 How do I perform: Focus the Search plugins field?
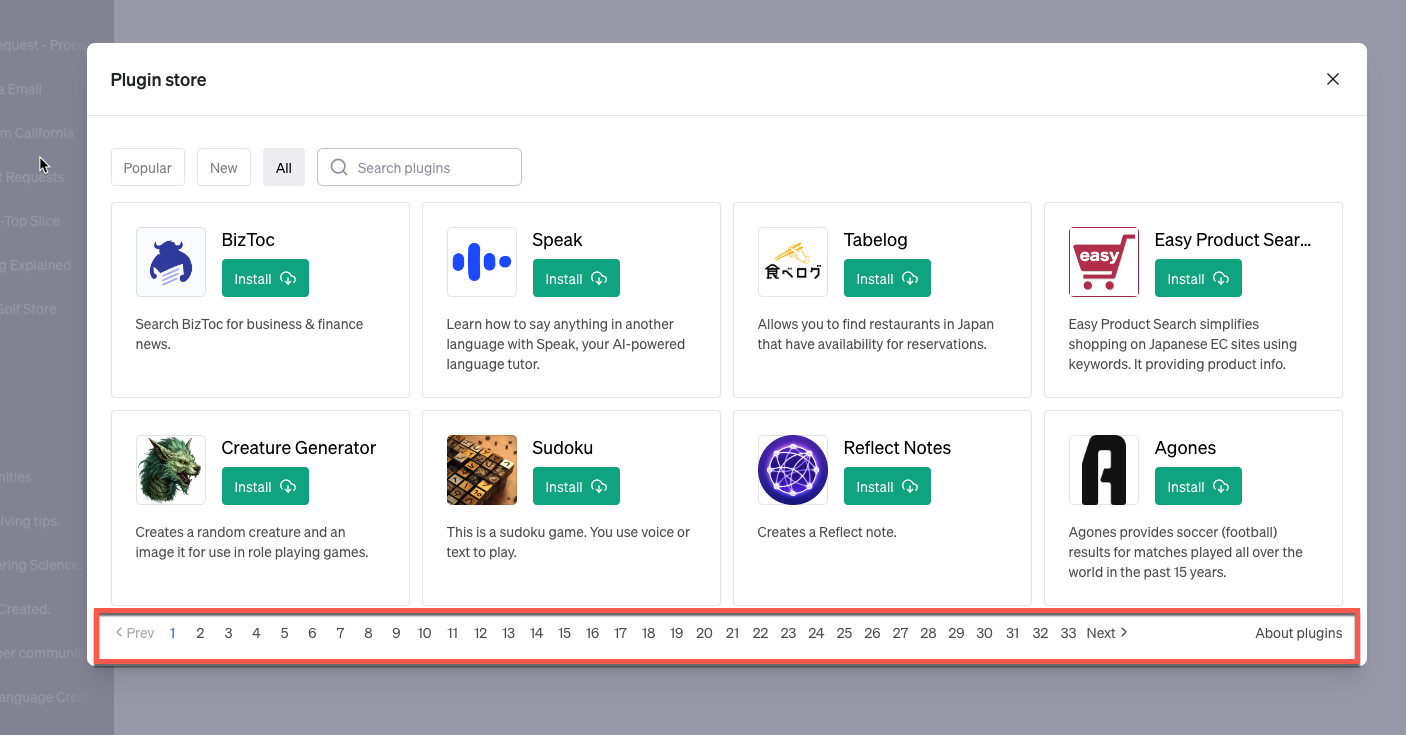(x=419, y=168)
